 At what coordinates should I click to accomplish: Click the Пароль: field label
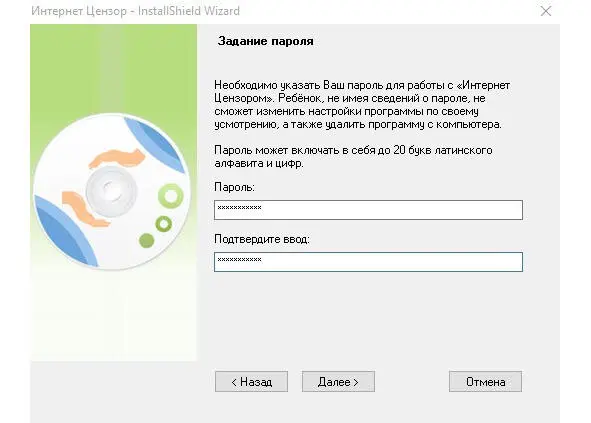(234, 187)
